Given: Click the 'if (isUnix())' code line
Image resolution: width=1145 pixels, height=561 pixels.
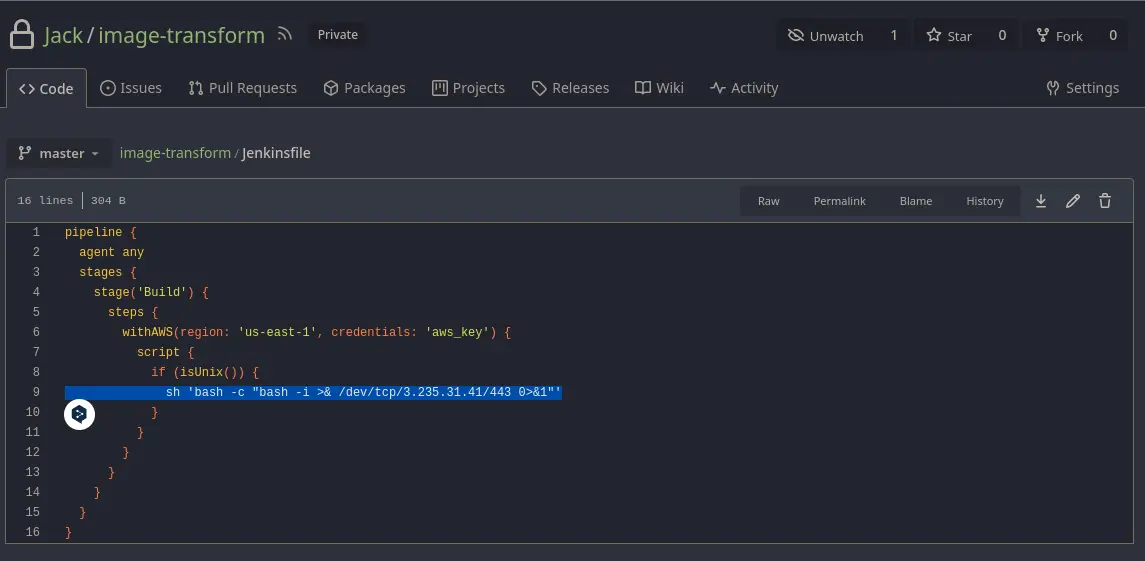Looking at the screenshot, I should [x=205, y=372].
